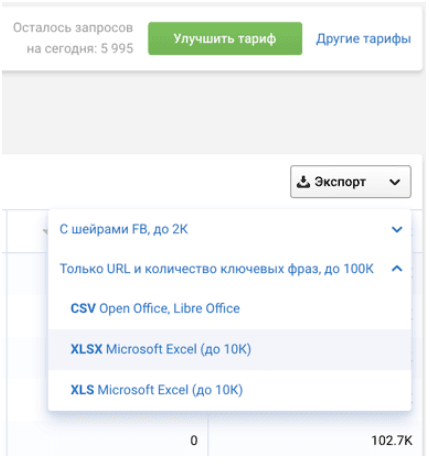Click the green Улучшить тариф button

point(225,39)
